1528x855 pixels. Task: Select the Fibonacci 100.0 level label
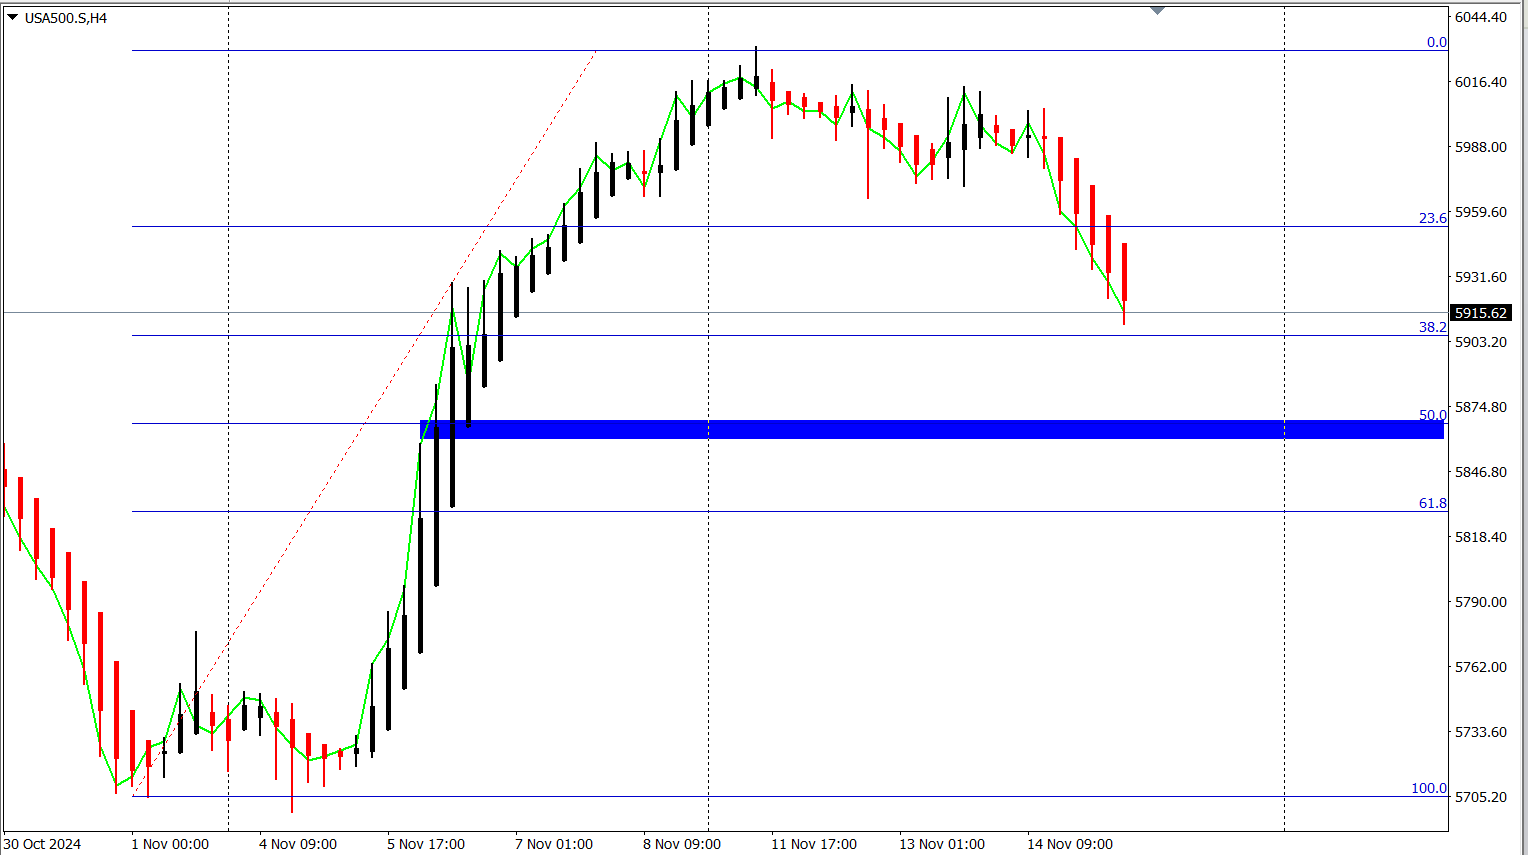1429,788
